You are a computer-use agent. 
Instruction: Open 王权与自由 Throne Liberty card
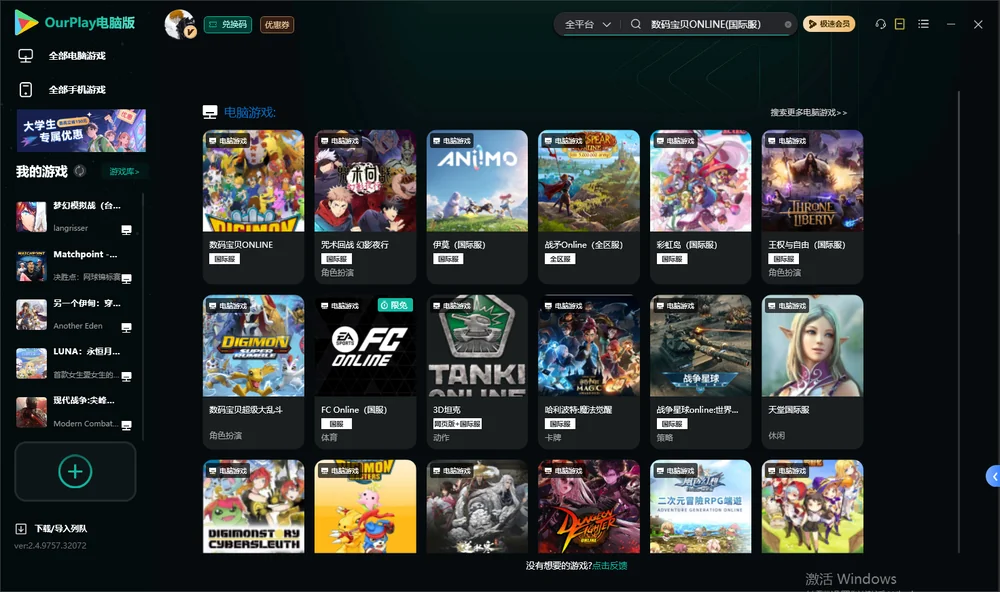click(x=812, y=206)
